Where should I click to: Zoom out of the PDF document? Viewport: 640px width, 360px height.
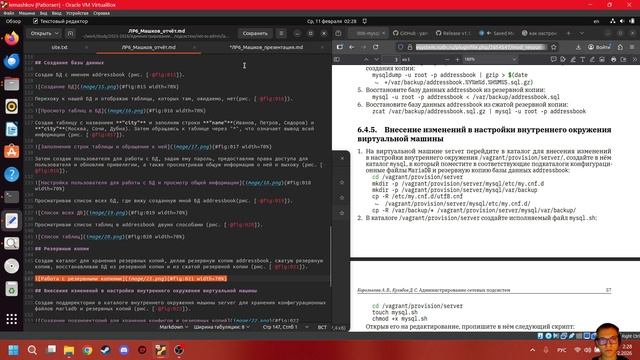tap(447, 59)
